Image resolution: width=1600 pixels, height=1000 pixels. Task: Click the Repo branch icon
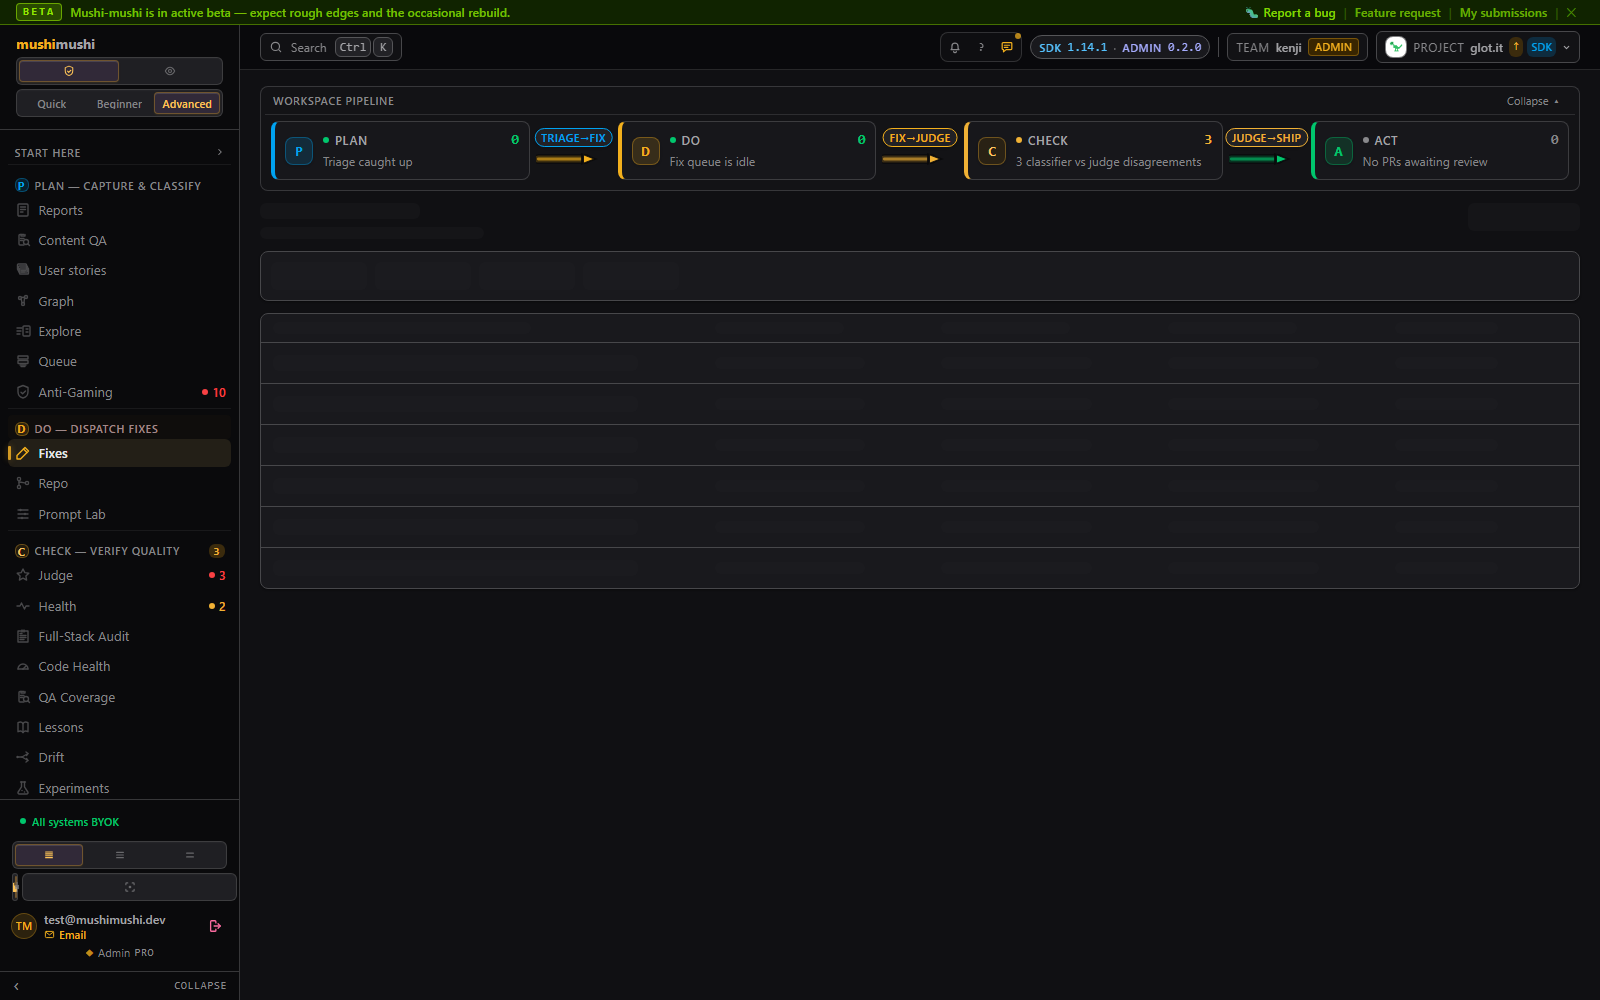pyautogui.click(x=23, y=483)
